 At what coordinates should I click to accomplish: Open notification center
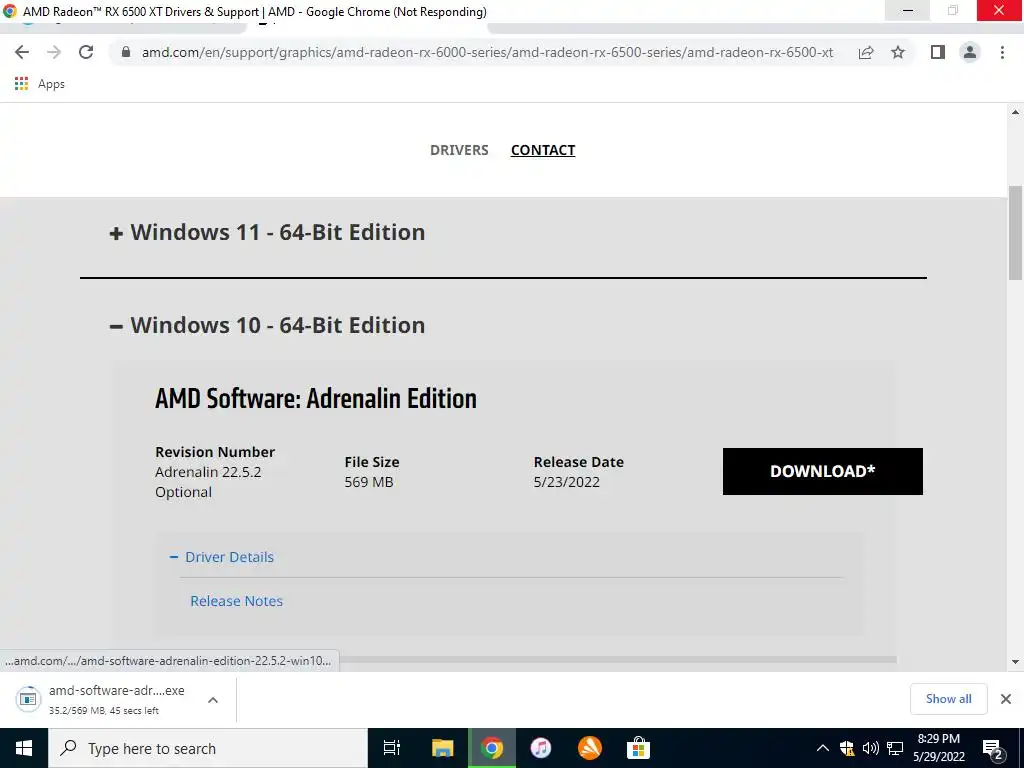pyautogui.click(x=993, y=749)
